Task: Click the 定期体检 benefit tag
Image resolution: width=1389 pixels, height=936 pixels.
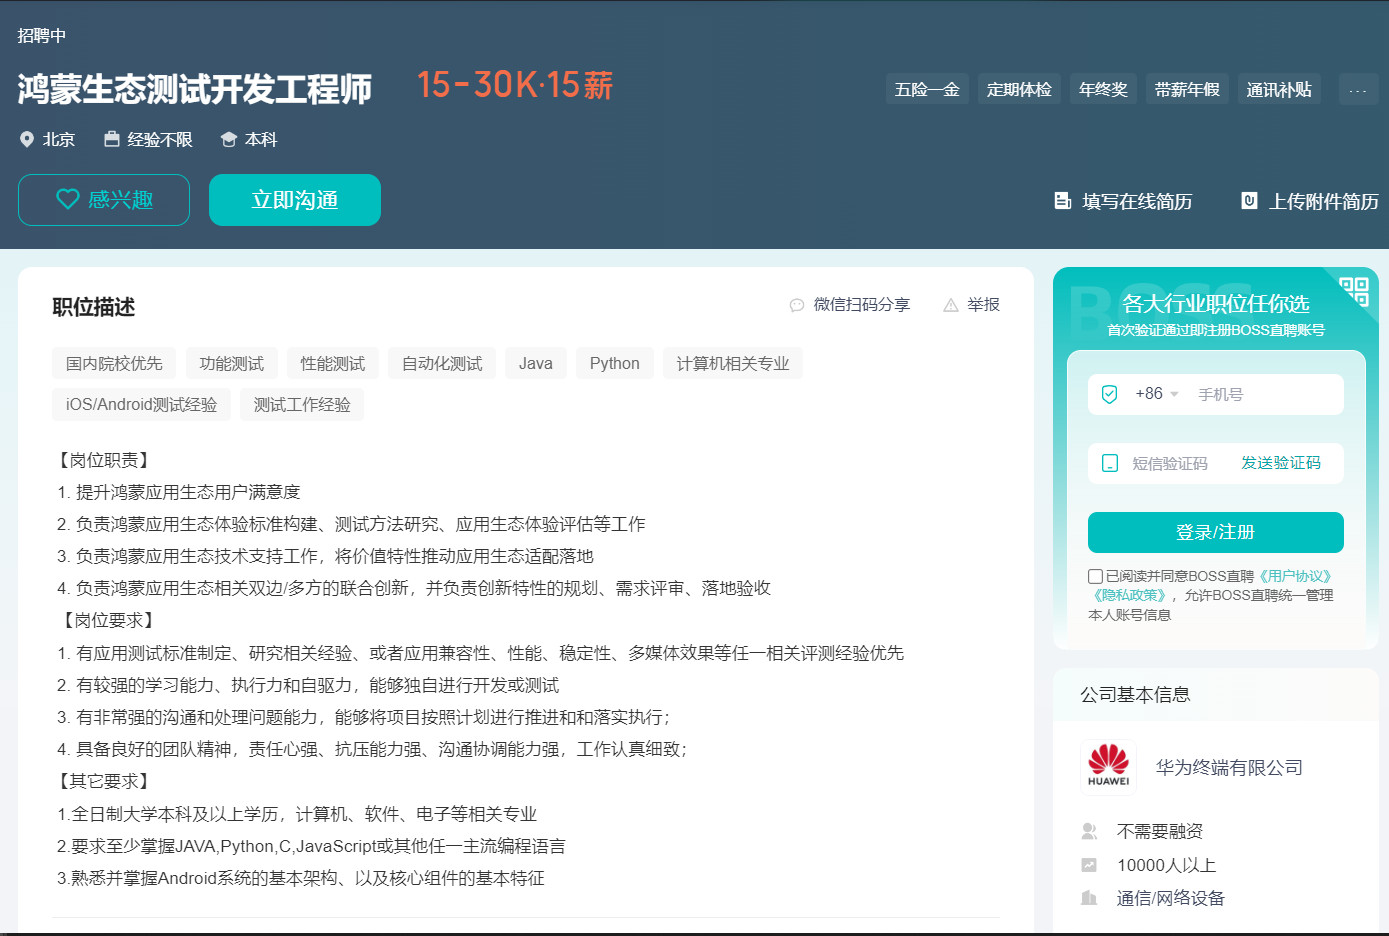Action: click(1019, 89)
